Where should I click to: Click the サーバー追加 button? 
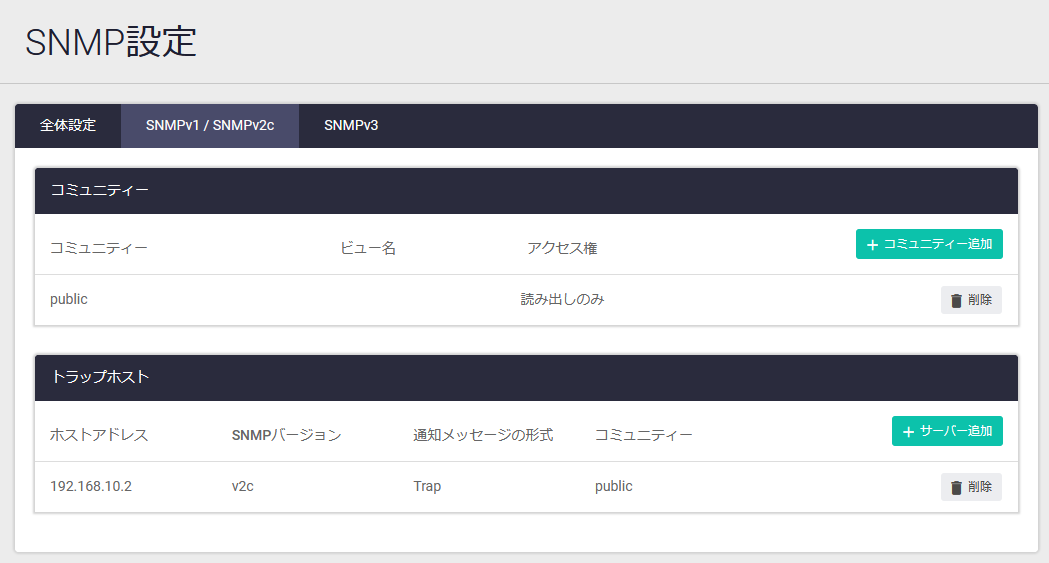(x=947, y=431)
